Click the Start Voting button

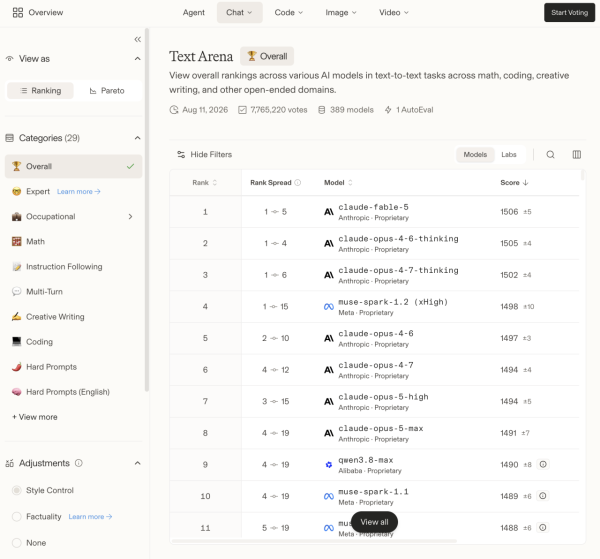pos(569,13)
